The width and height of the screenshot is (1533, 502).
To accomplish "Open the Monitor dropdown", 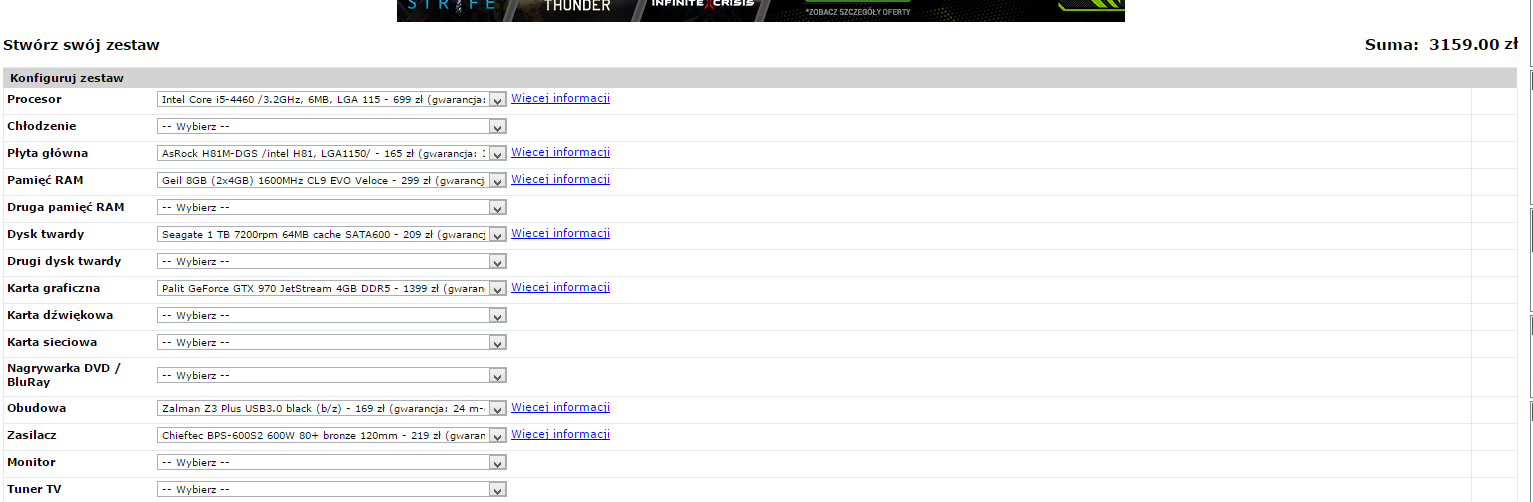I will tap(332, 463).
